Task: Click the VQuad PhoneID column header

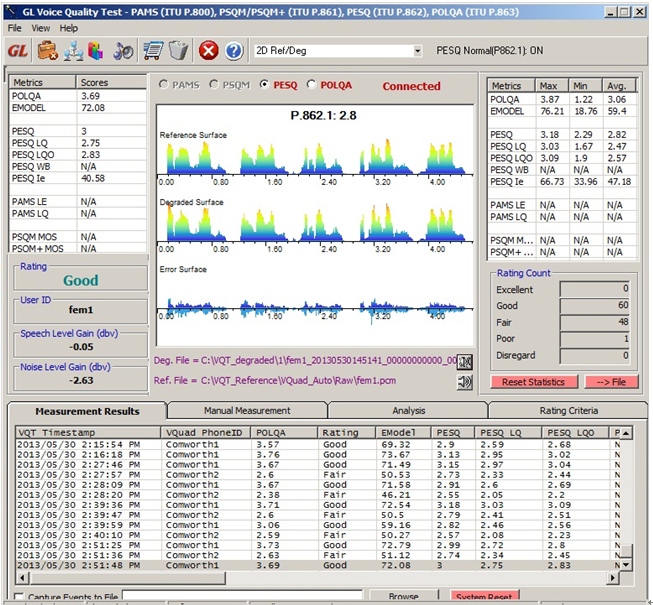Action: point(206,433)
